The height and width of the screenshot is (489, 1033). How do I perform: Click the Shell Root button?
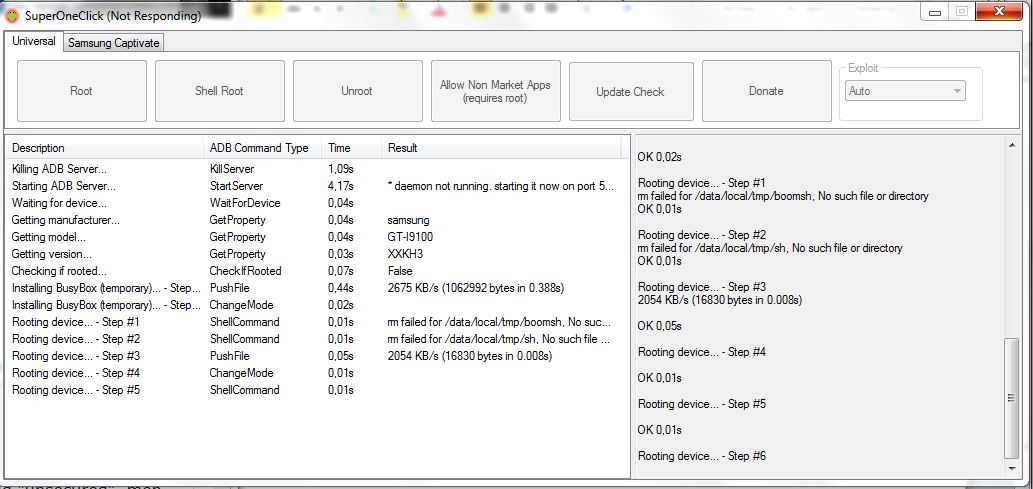point(219,91)
